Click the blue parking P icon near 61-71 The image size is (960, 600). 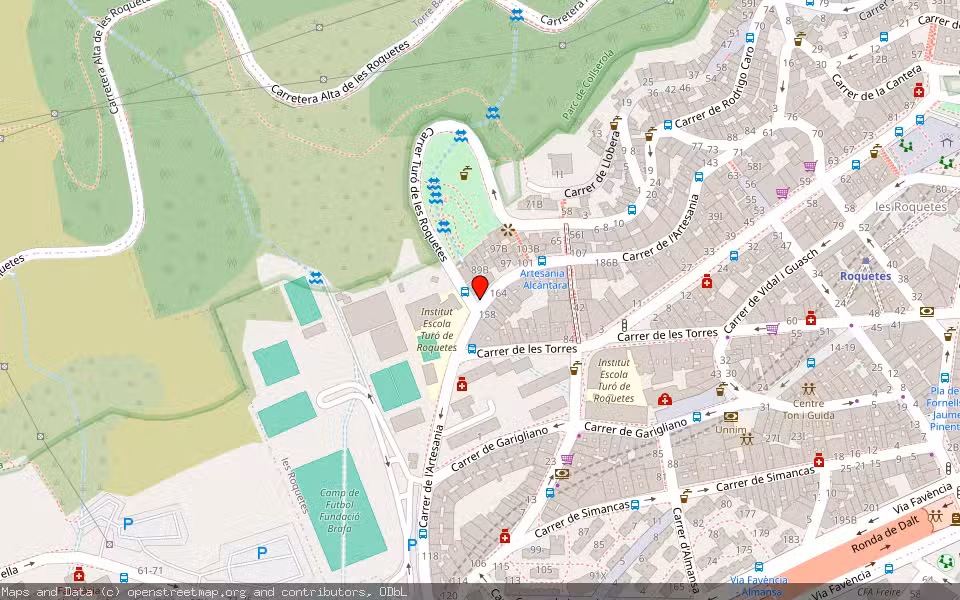coord(127,522)
